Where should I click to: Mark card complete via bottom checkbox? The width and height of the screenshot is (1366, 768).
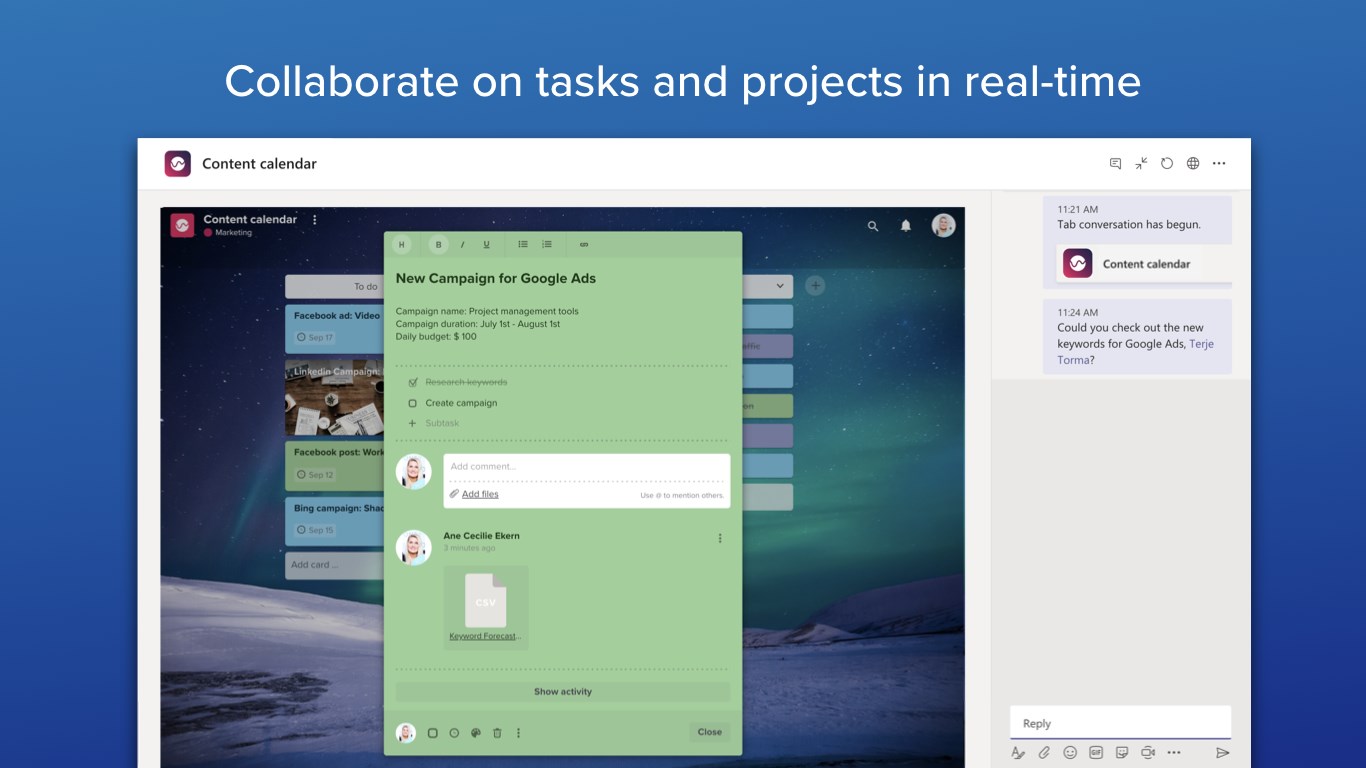433,733
